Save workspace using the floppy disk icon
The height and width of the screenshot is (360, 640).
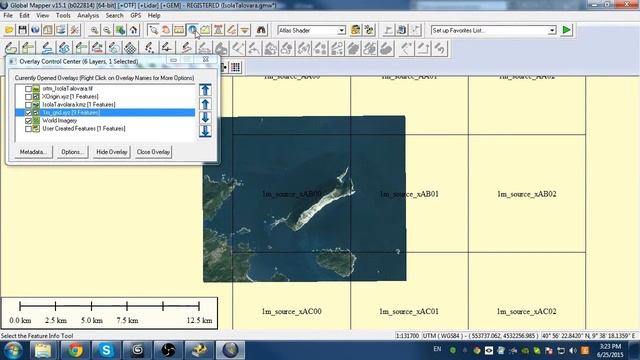point(22,30)
